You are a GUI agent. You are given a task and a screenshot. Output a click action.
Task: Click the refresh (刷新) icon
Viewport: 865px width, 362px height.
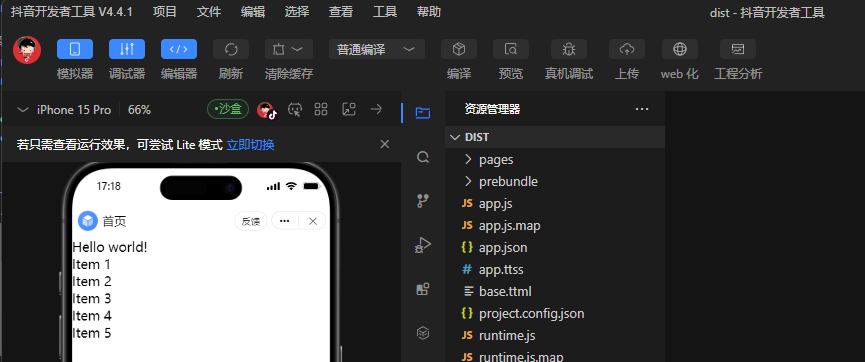pos(231,49)
